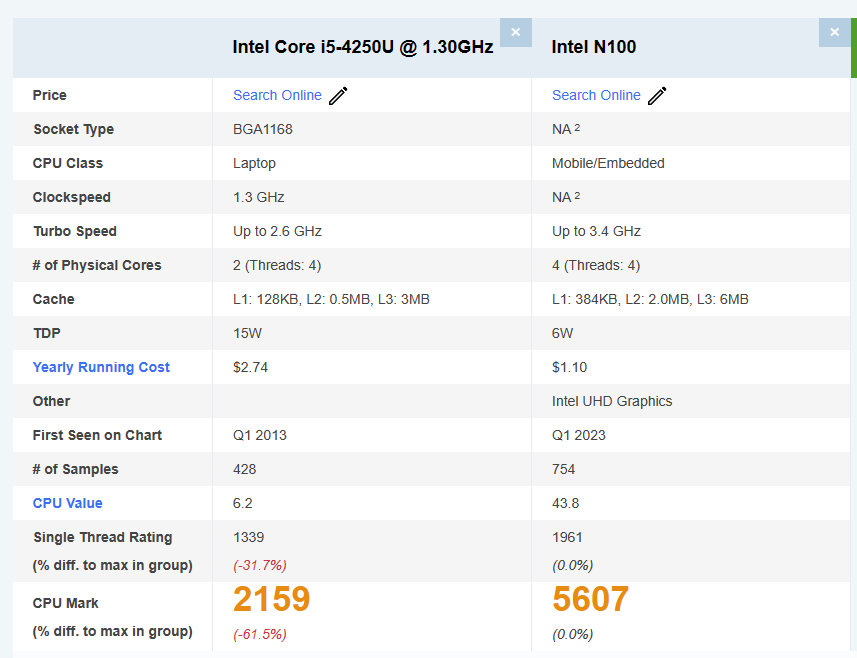The height and width of the screenshot is (658, 857).
Task: Click the # of Physical Cores label
Action: pyautogui.click(x=97, y=266)
